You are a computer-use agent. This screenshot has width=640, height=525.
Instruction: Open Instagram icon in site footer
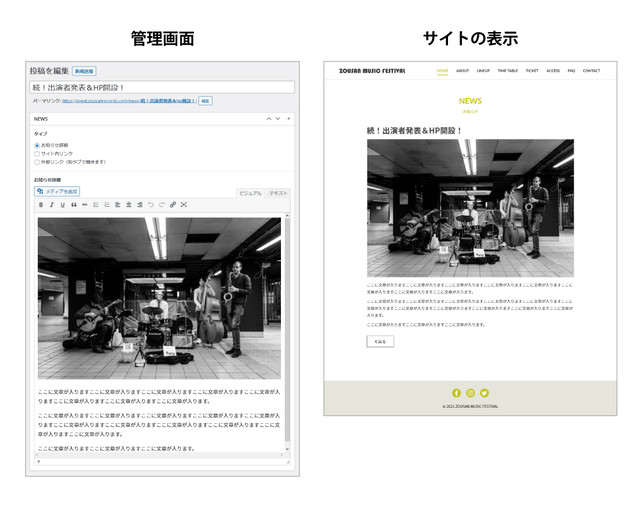(x=470, y=393)
